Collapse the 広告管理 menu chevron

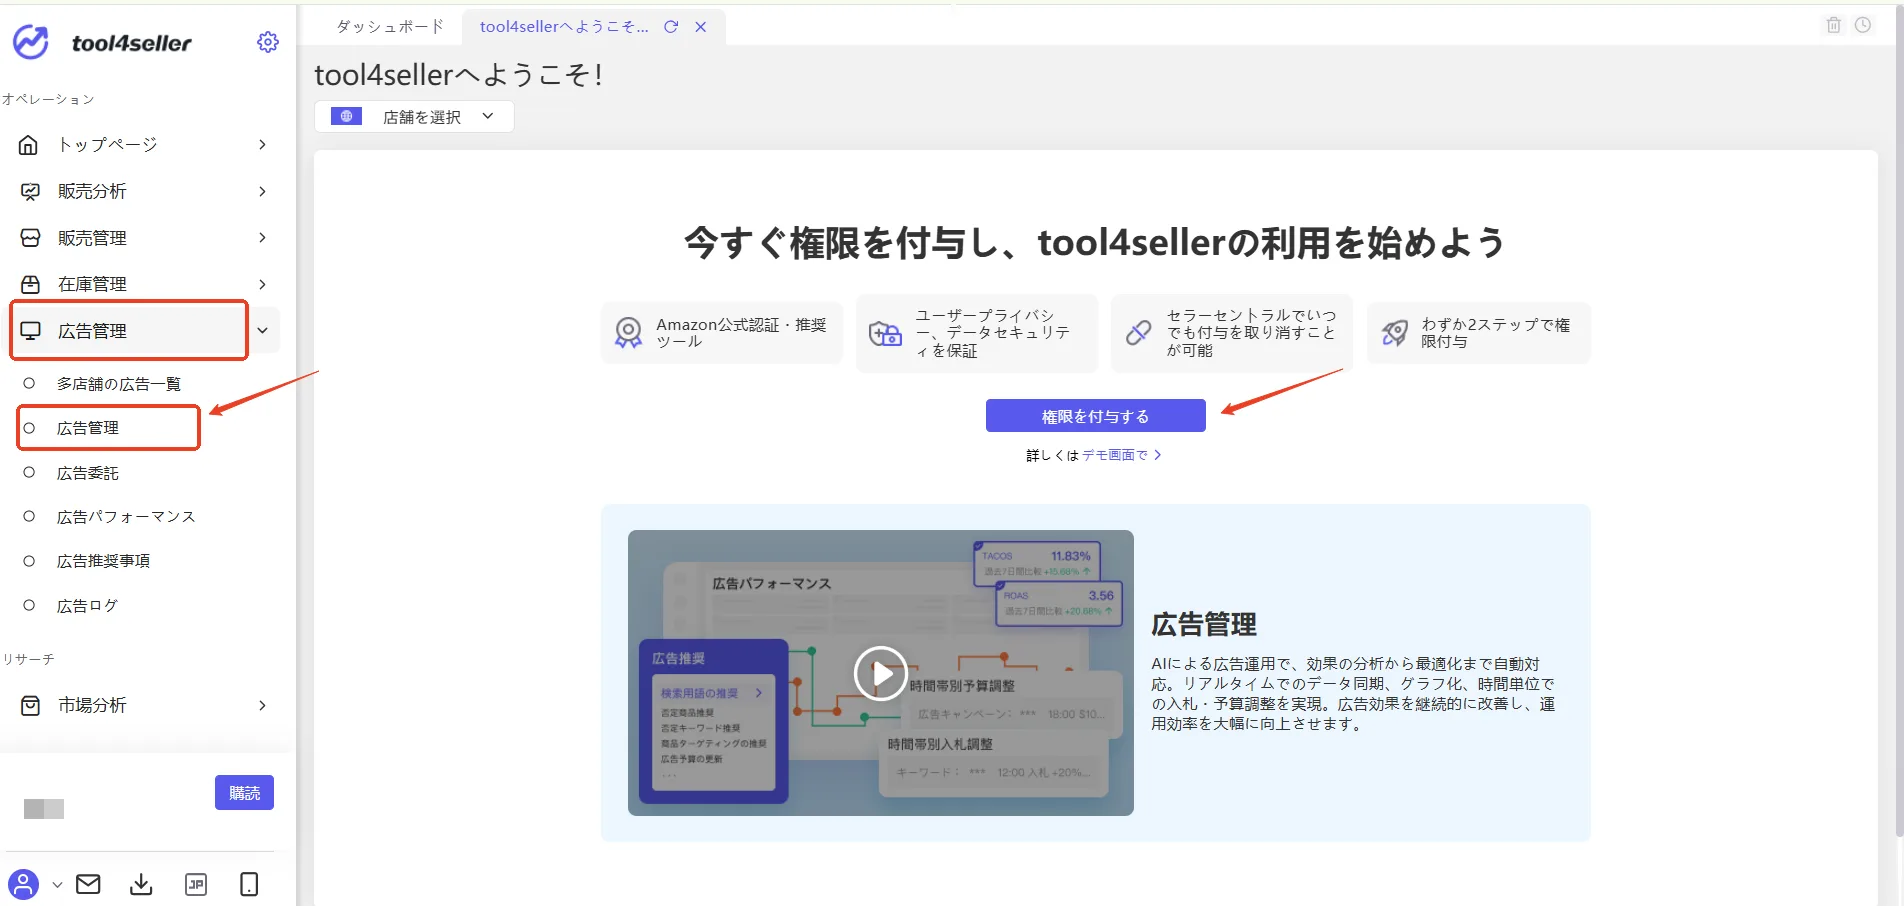263,331
